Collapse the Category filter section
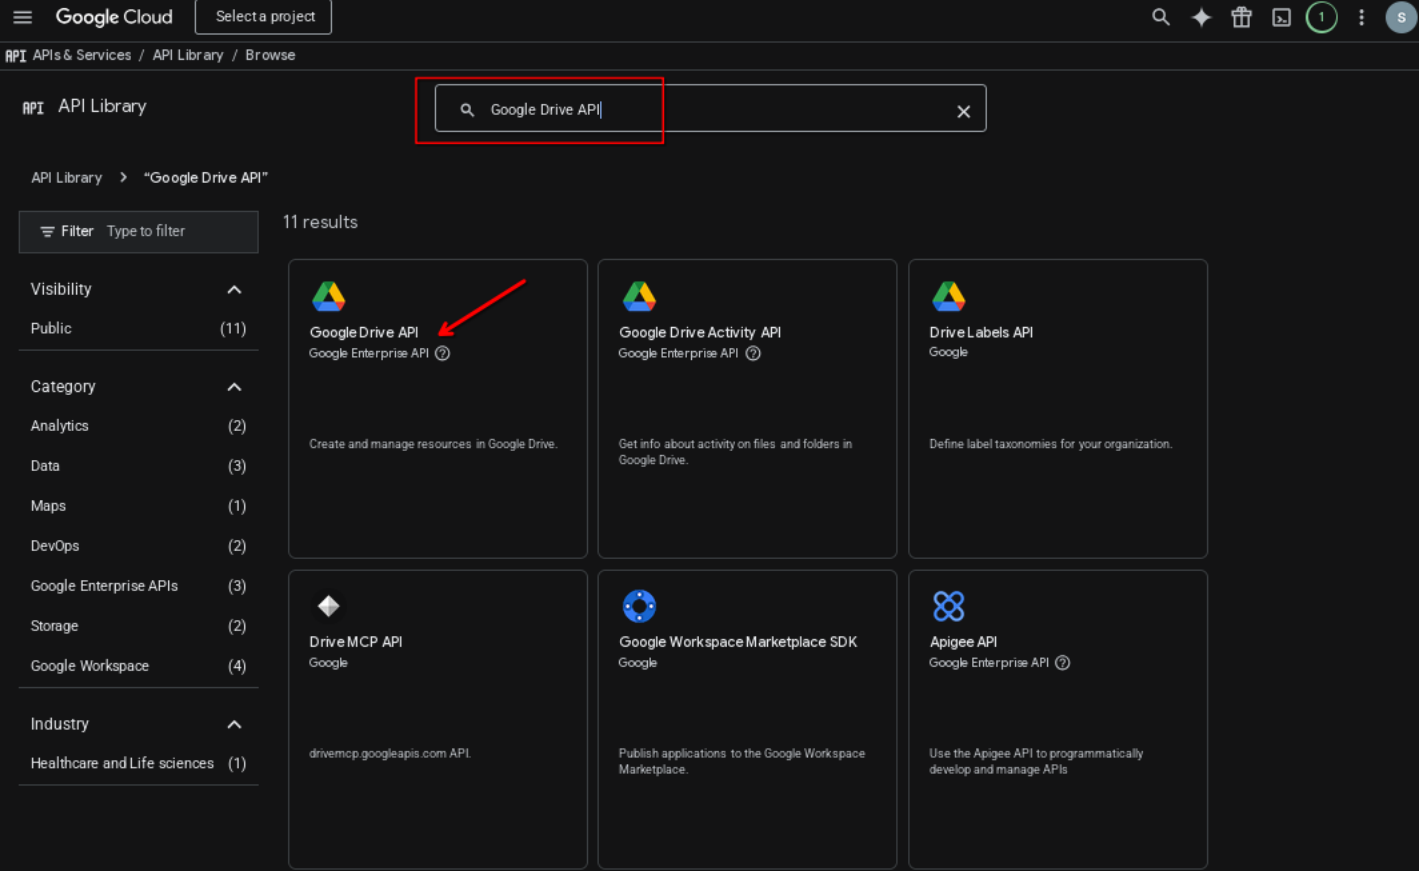Viewport: 1419px width, 871px height. (234, 387)
